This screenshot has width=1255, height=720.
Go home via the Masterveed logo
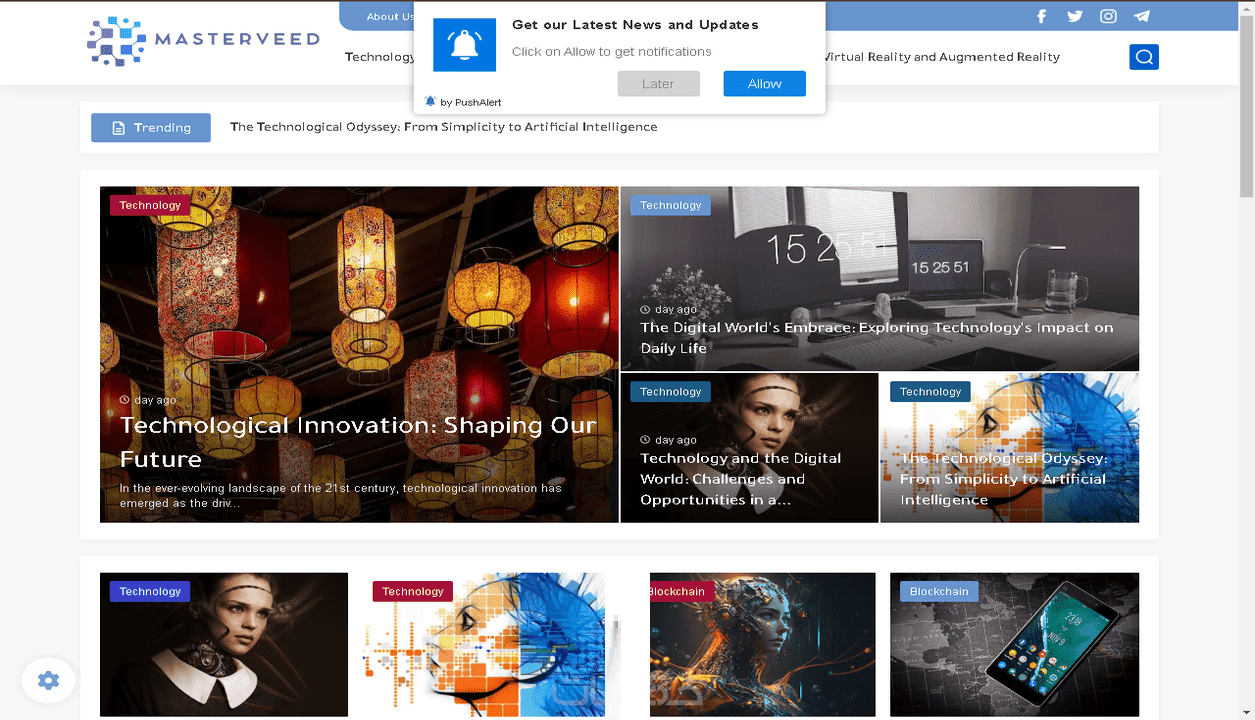pos(203,41)
